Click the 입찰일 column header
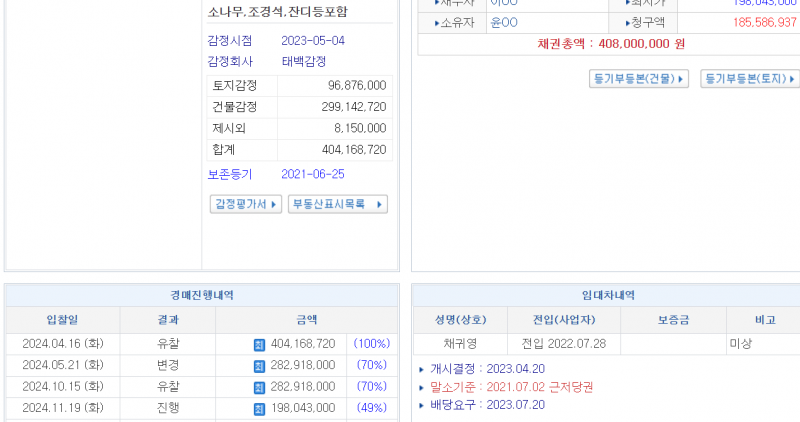This screenshot has width=800, height=422. (62, 320)
